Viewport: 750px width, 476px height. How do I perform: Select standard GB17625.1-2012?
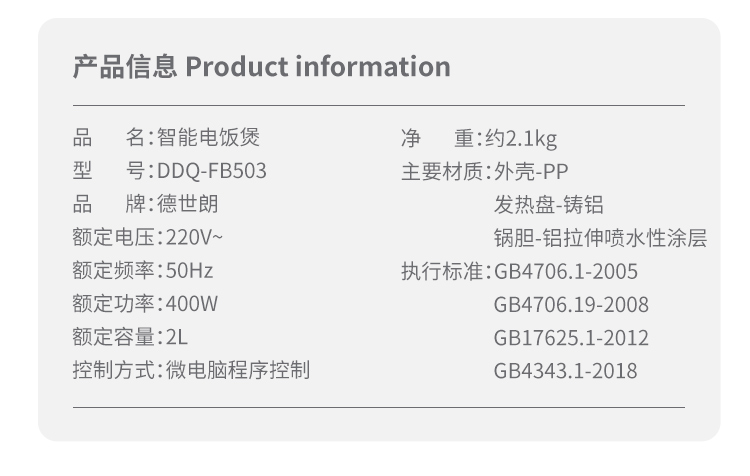click(x=571, y=338)
